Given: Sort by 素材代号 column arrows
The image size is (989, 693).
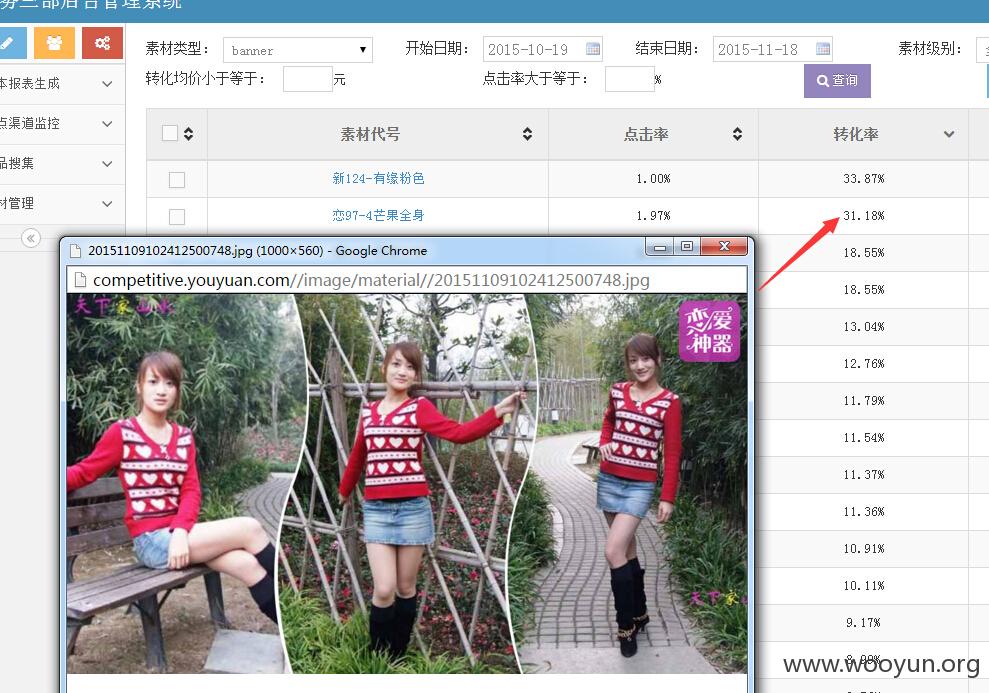Looking at the screenshot, I should (x=527, y=134).
